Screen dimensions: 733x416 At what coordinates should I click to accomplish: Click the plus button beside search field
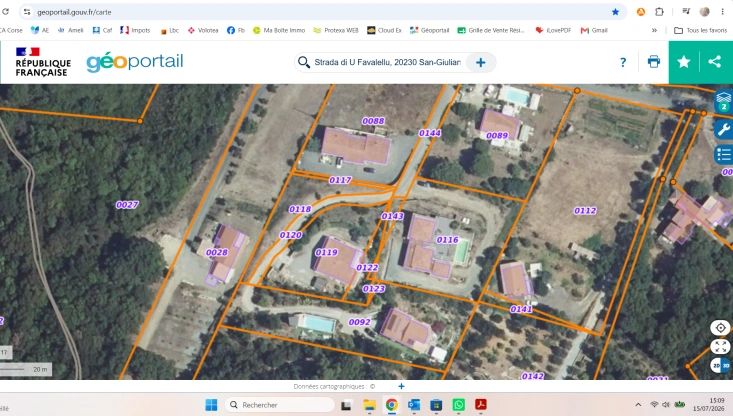(481, 63)
